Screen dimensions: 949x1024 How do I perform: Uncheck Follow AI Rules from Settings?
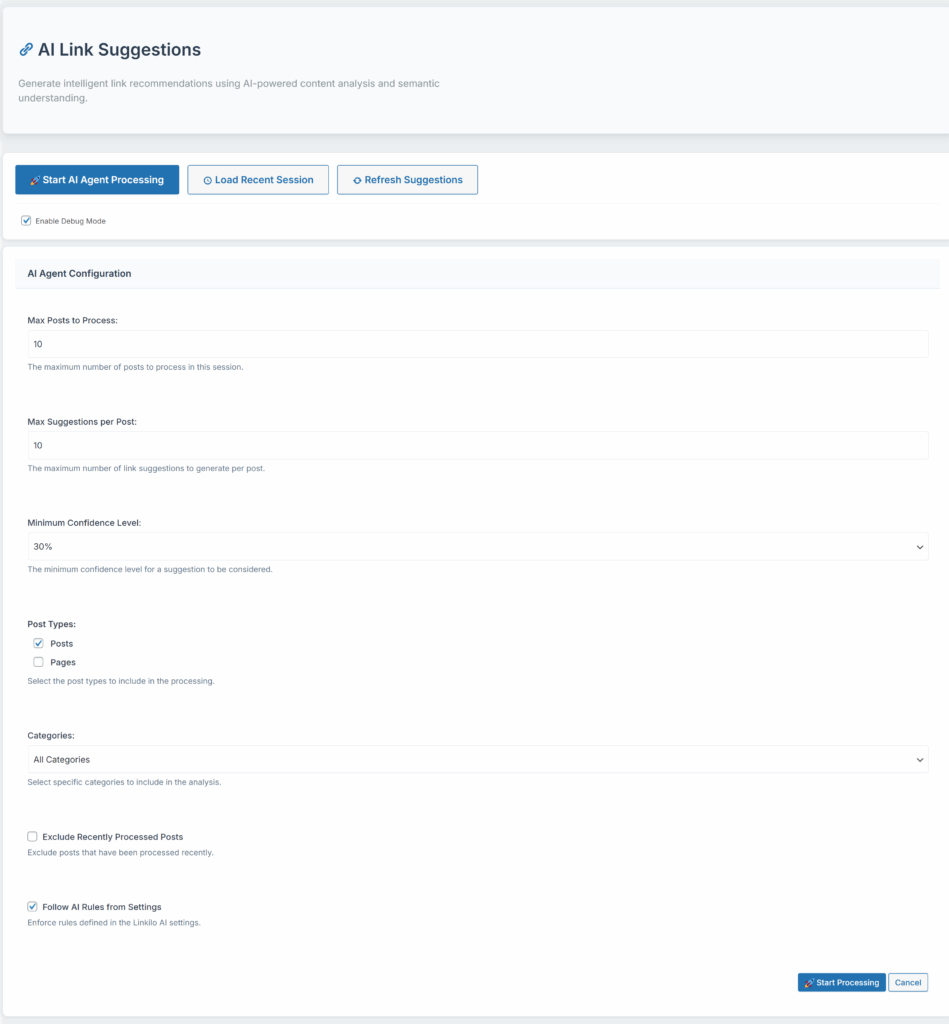tap(32, 906)
